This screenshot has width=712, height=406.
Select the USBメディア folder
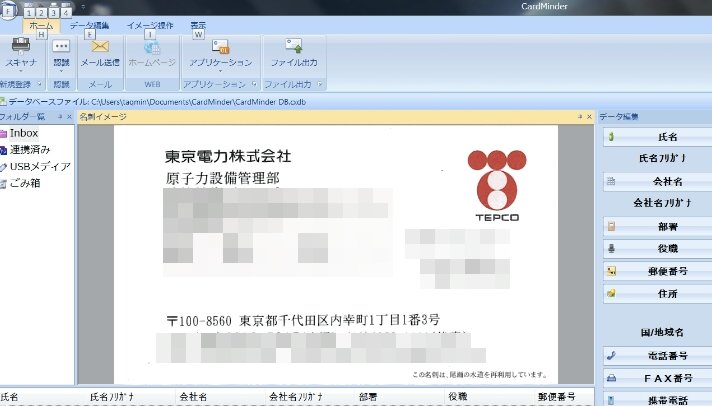click(40, 166)
